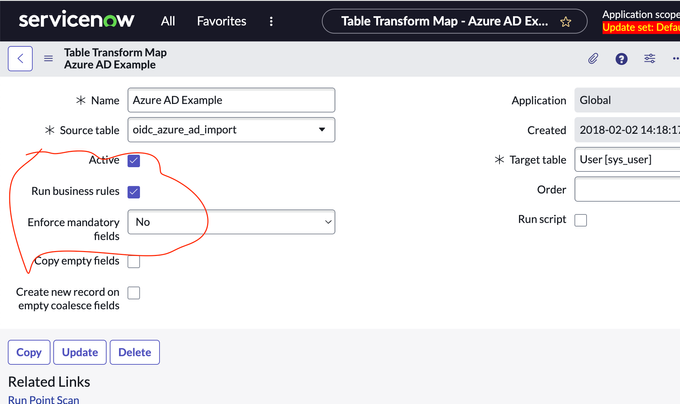Click the ServiceNow logo
The height and width of the screenshot is (404, 680).
[x=76, y=20]
